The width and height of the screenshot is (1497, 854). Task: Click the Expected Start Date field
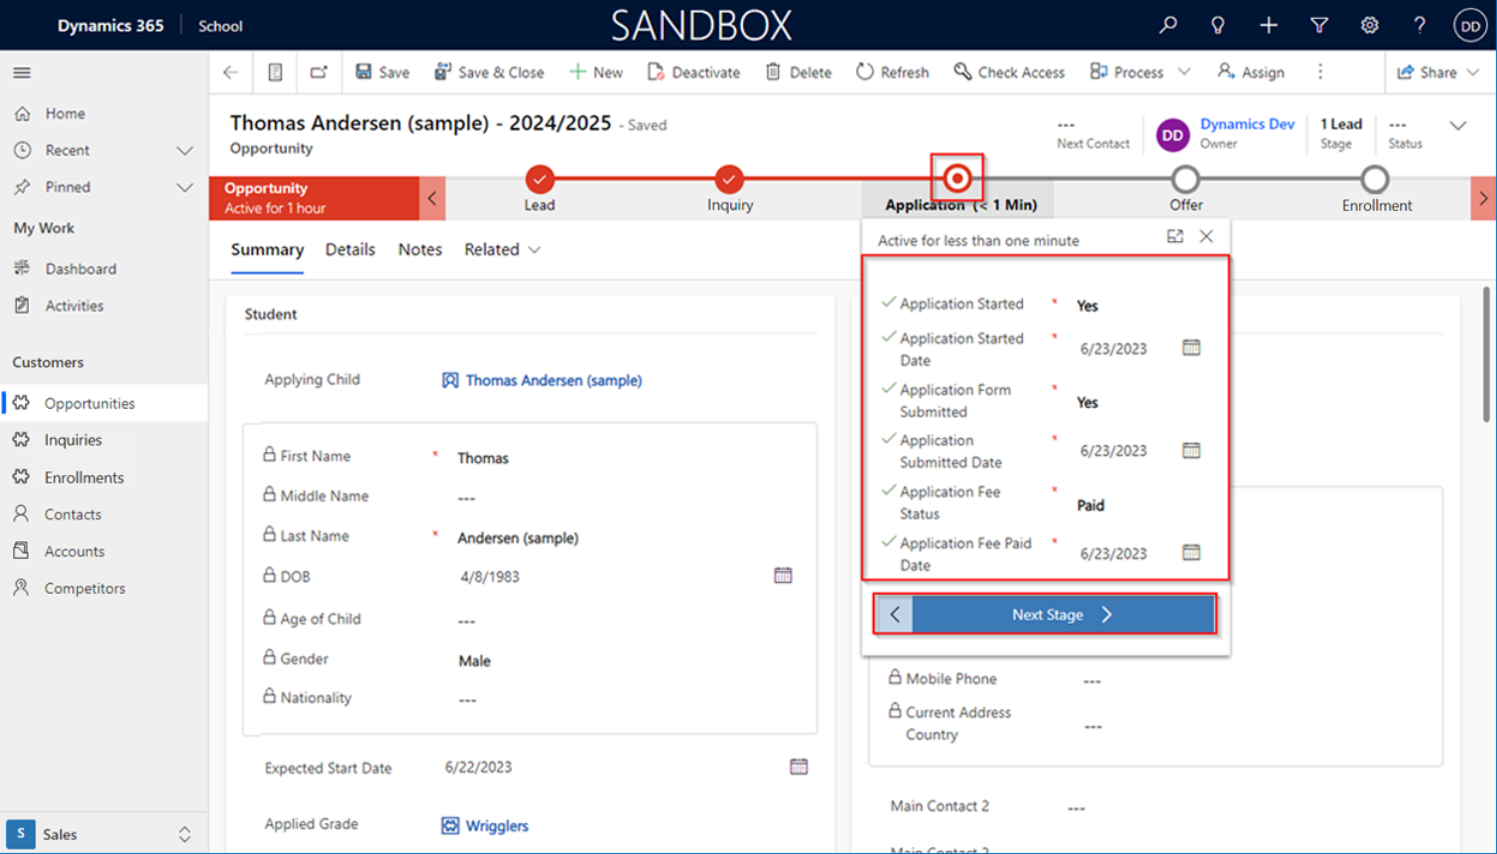[x=610, y=767]
